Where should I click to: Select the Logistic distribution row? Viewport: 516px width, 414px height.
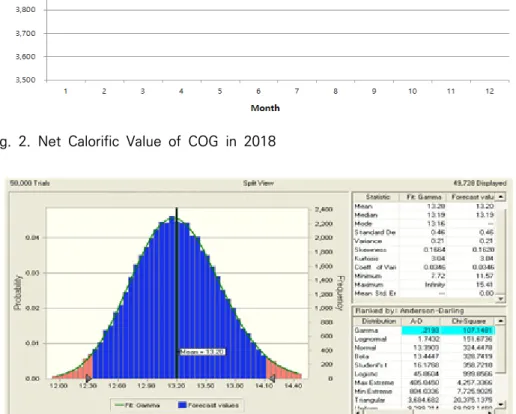(x=425, y=374)
